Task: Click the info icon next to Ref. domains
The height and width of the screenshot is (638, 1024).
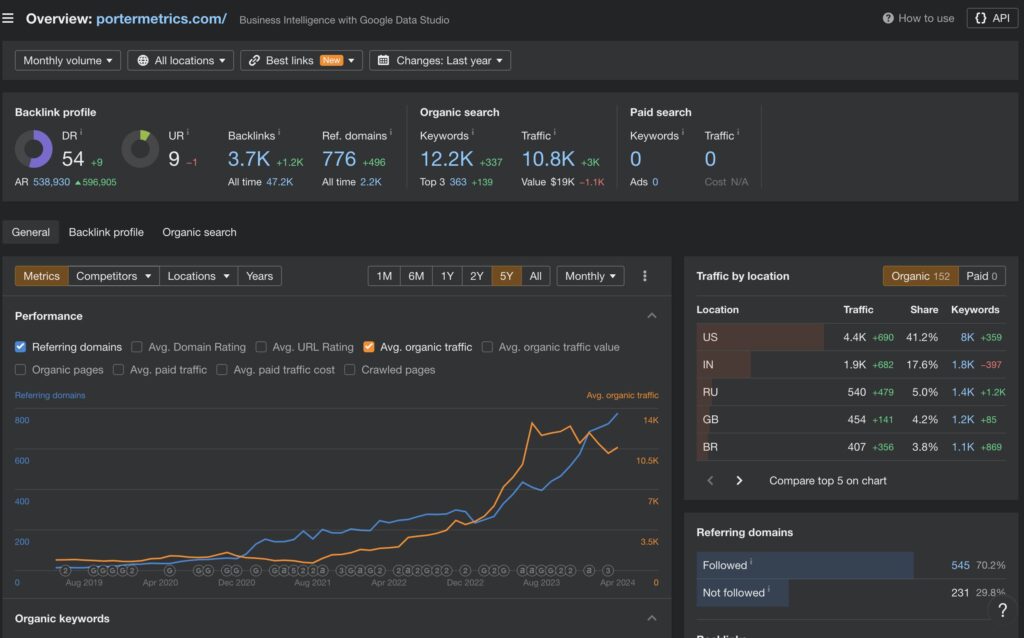Action: (391, 133)
